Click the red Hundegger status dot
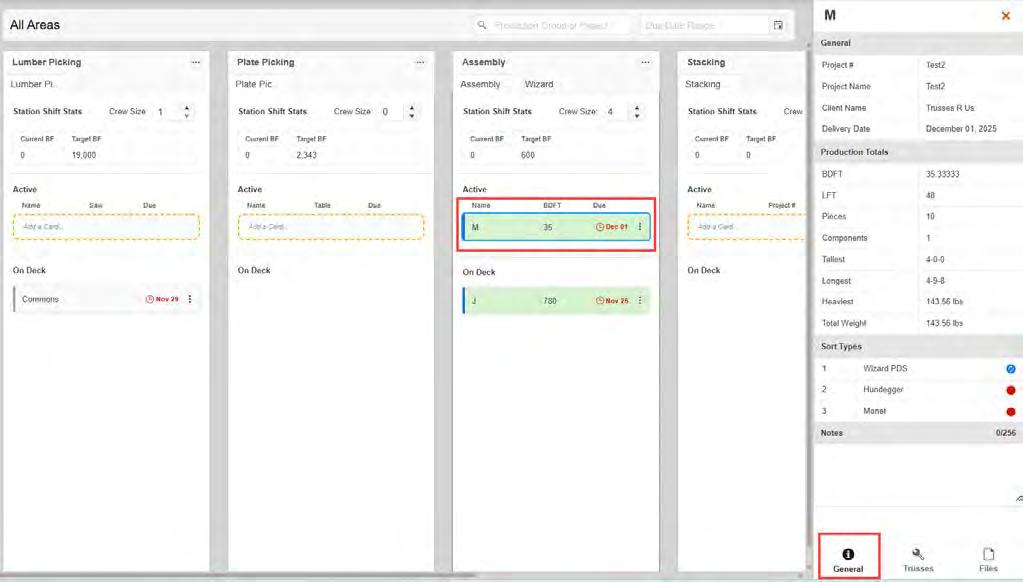This screenshot has height=582, width=1023. 1011,390
